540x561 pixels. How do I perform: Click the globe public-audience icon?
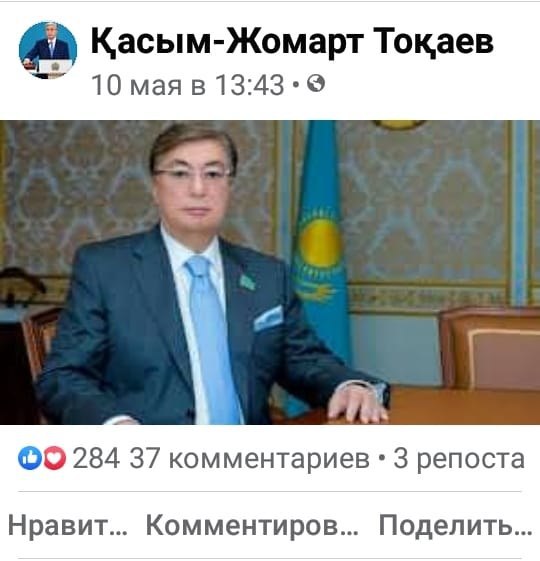point(316,84)
